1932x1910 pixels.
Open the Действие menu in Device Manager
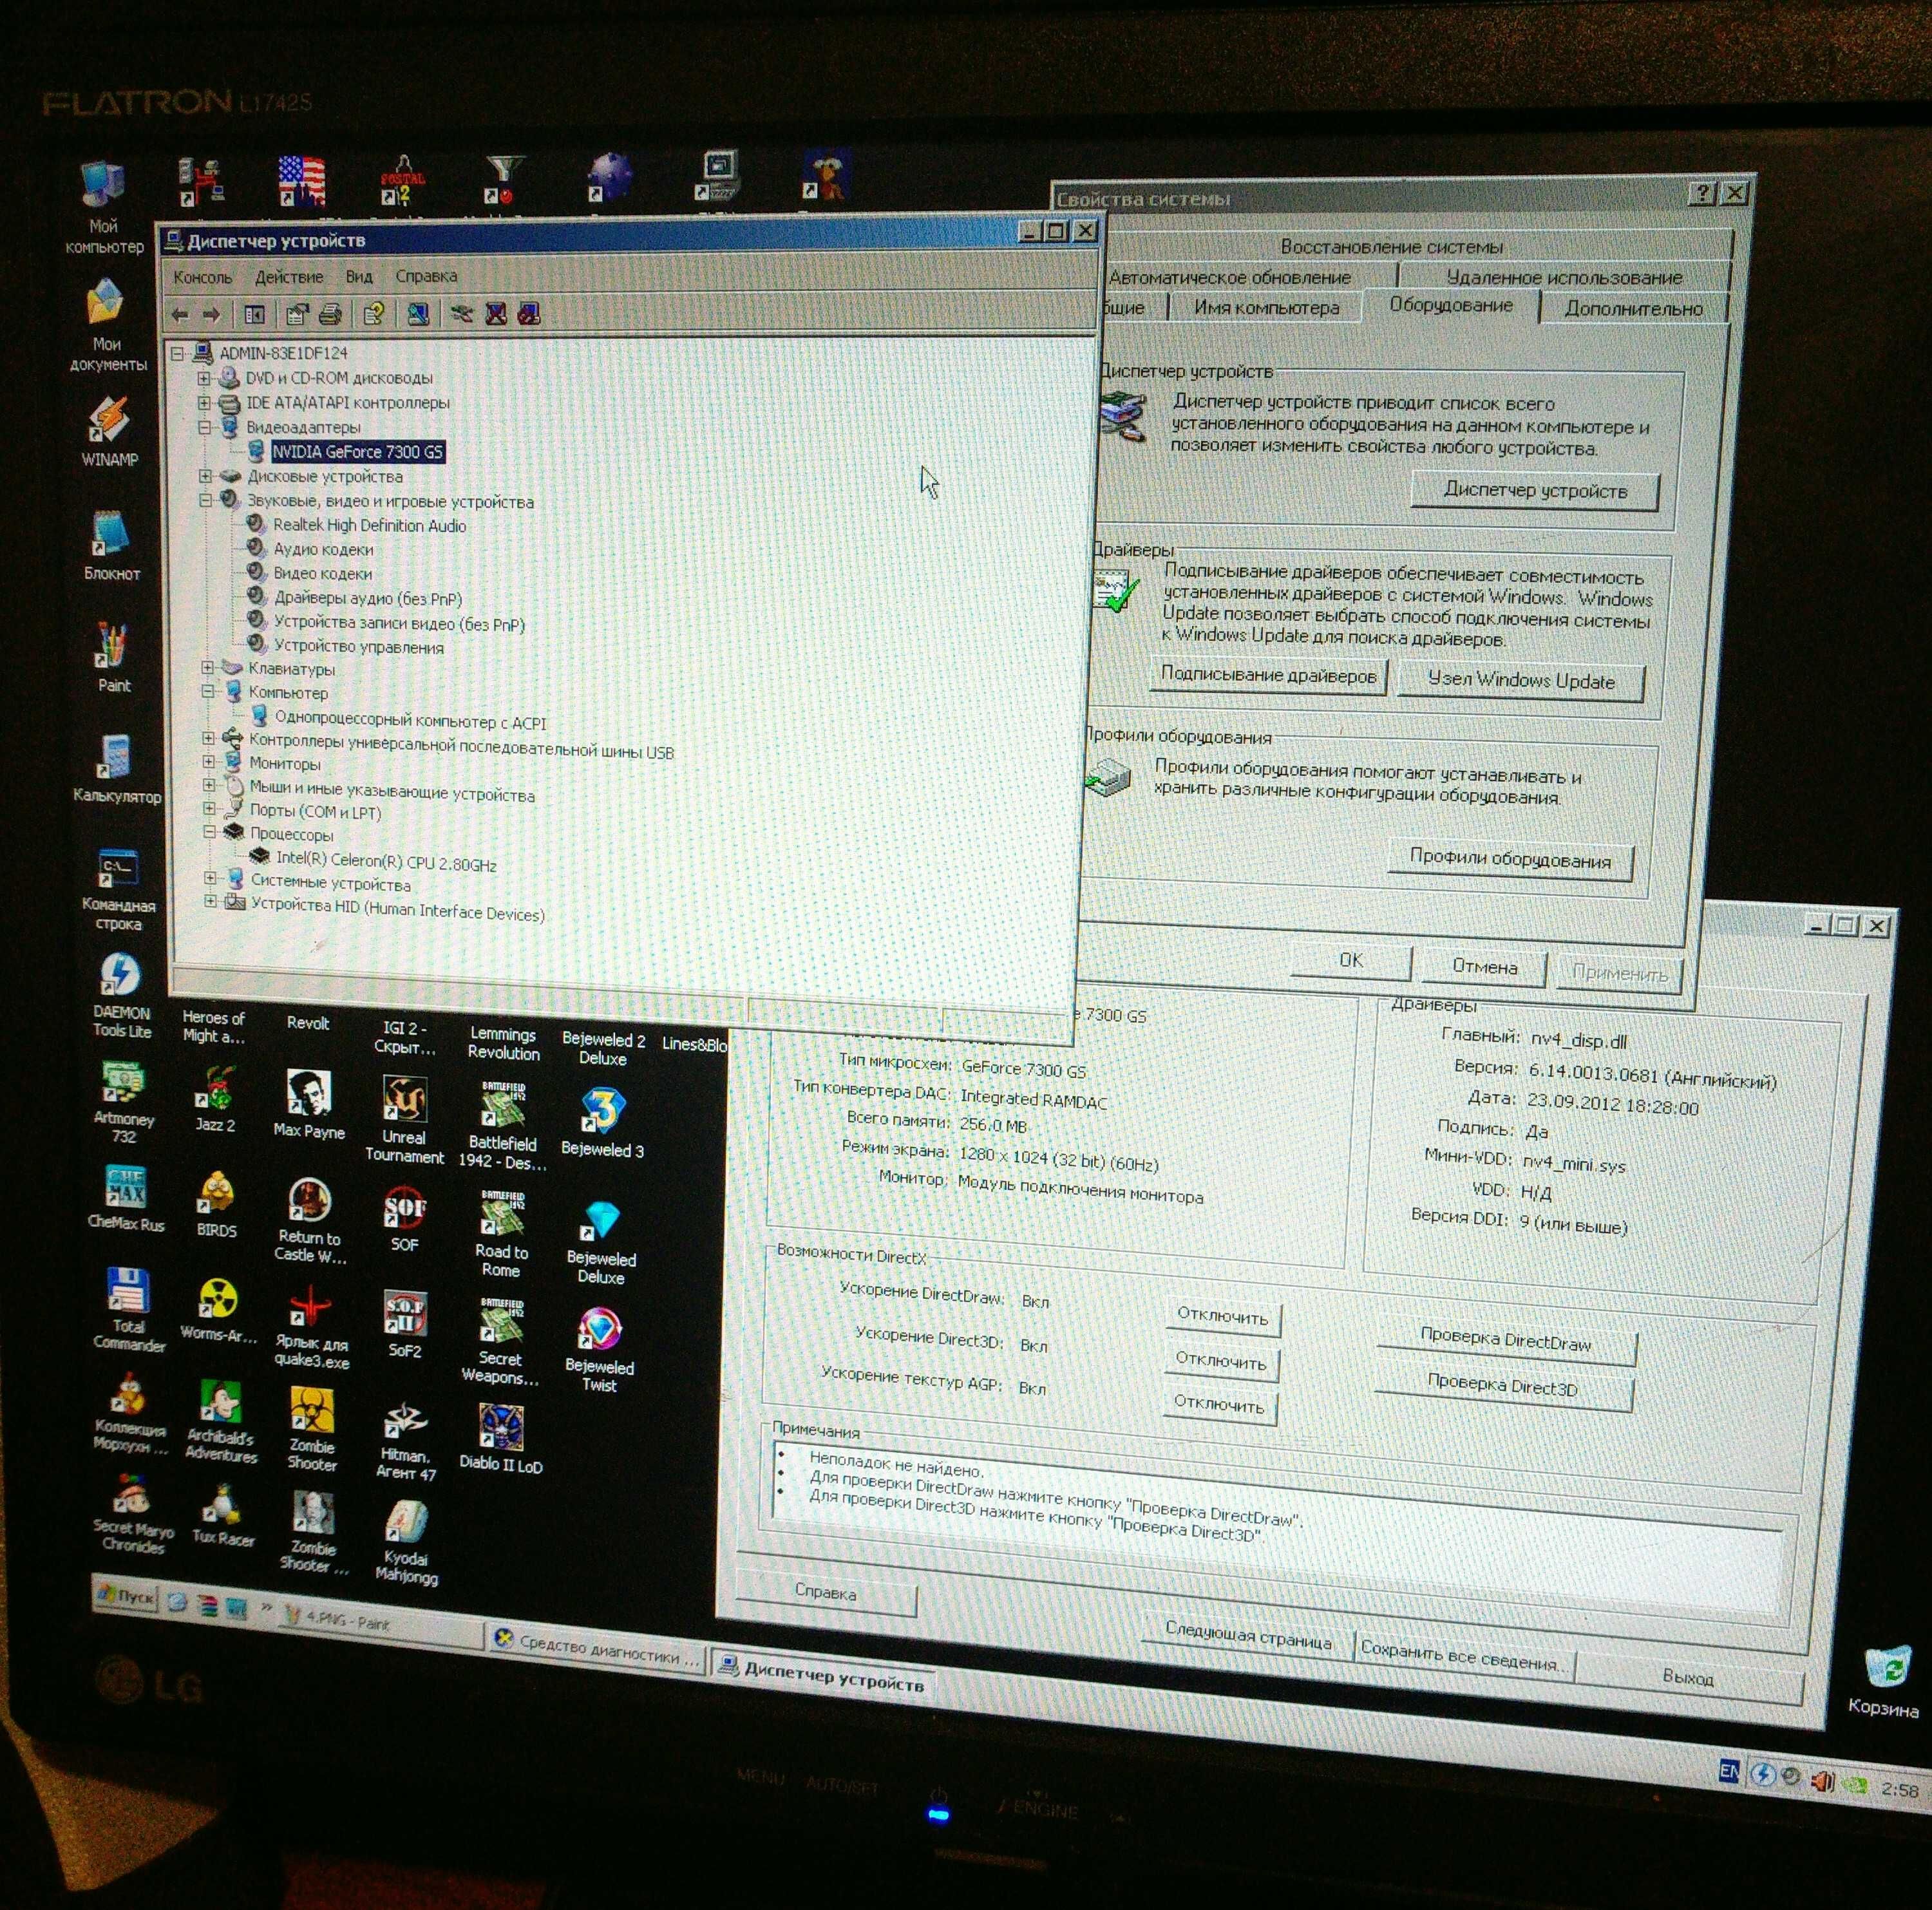pyautogui.click(x=289, y=277)
